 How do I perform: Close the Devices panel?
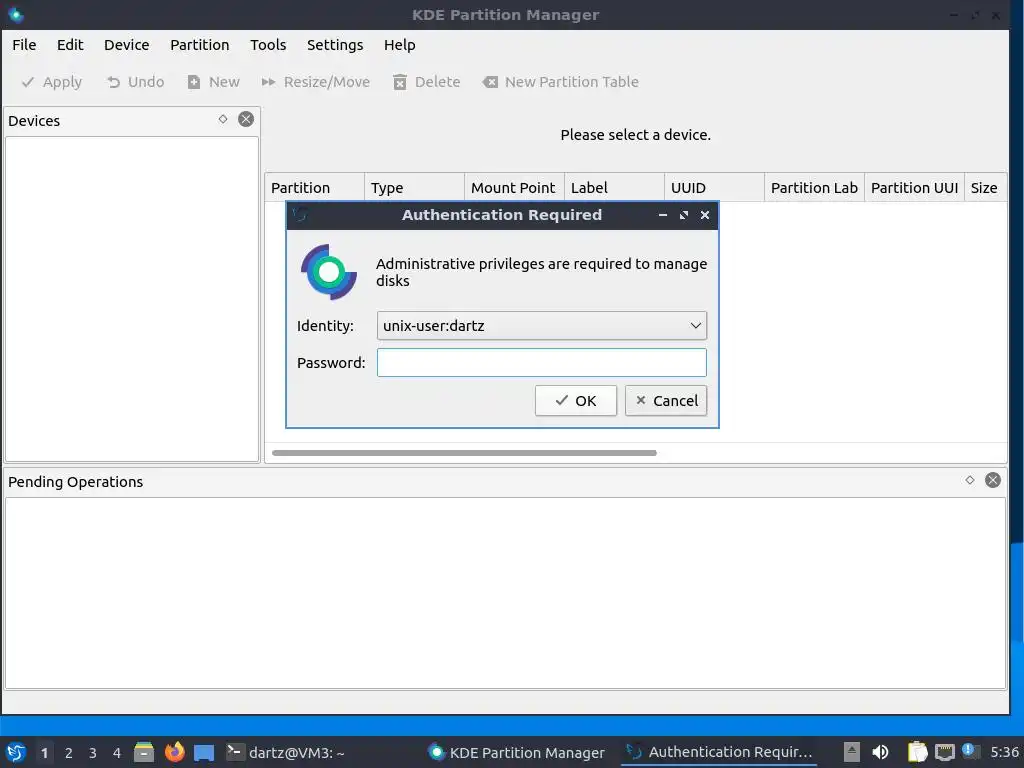[x=246, y=120]
